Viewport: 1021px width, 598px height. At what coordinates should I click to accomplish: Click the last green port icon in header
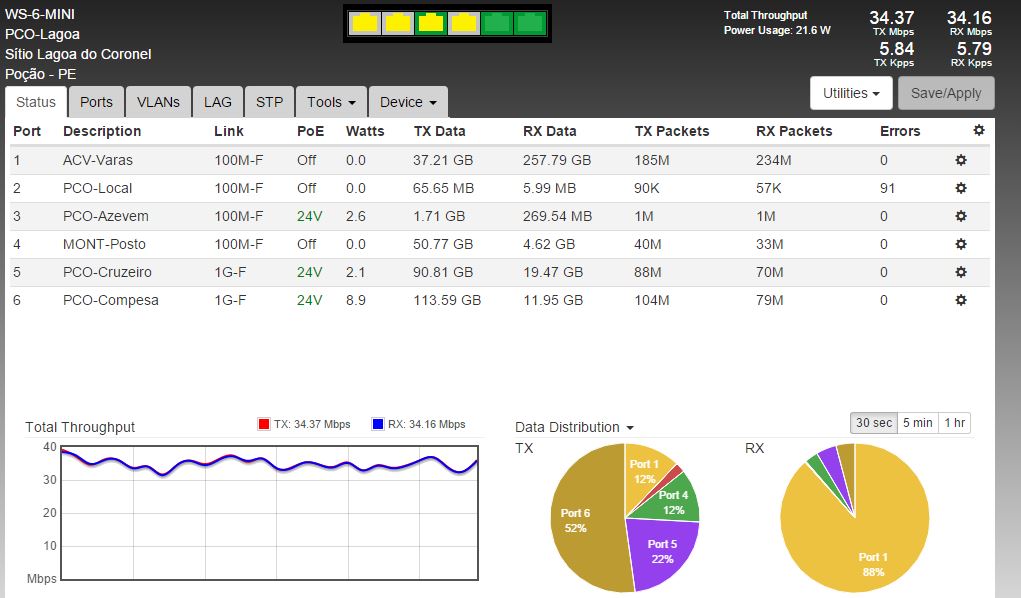pos(527,23)
